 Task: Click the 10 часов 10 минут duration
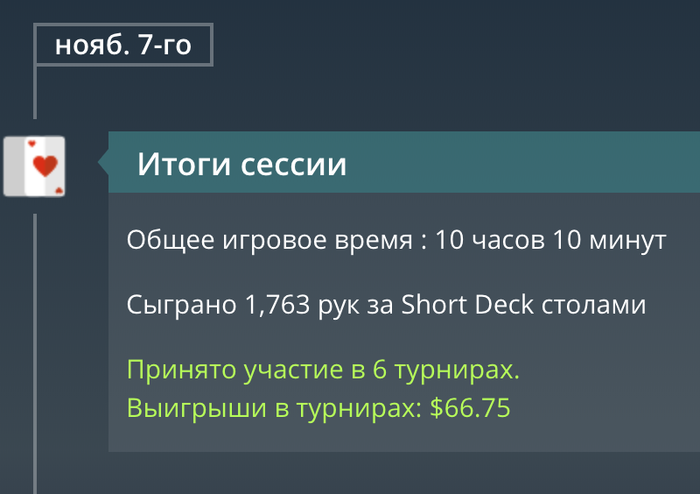pyautogui.click(x=550, y=240)
